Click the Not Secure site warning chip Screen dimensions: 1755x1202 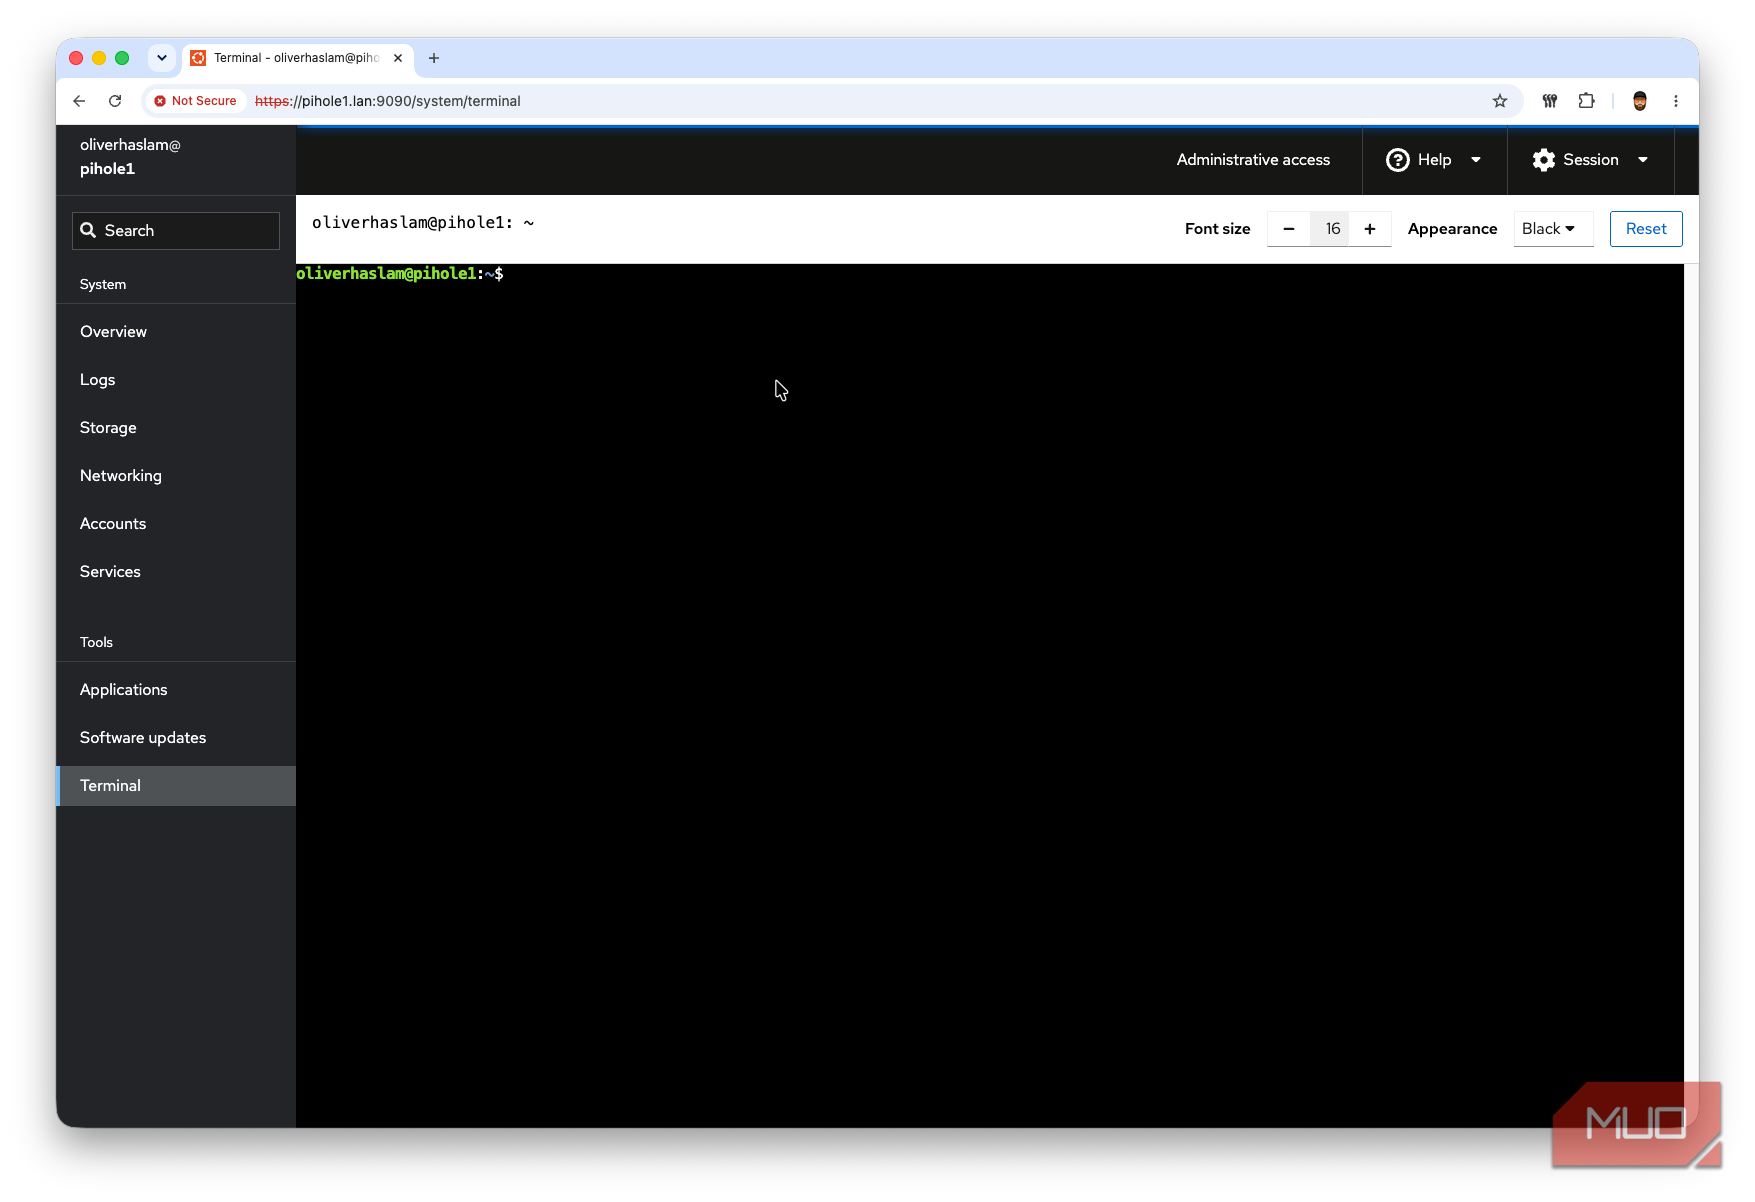pos(195,101)
